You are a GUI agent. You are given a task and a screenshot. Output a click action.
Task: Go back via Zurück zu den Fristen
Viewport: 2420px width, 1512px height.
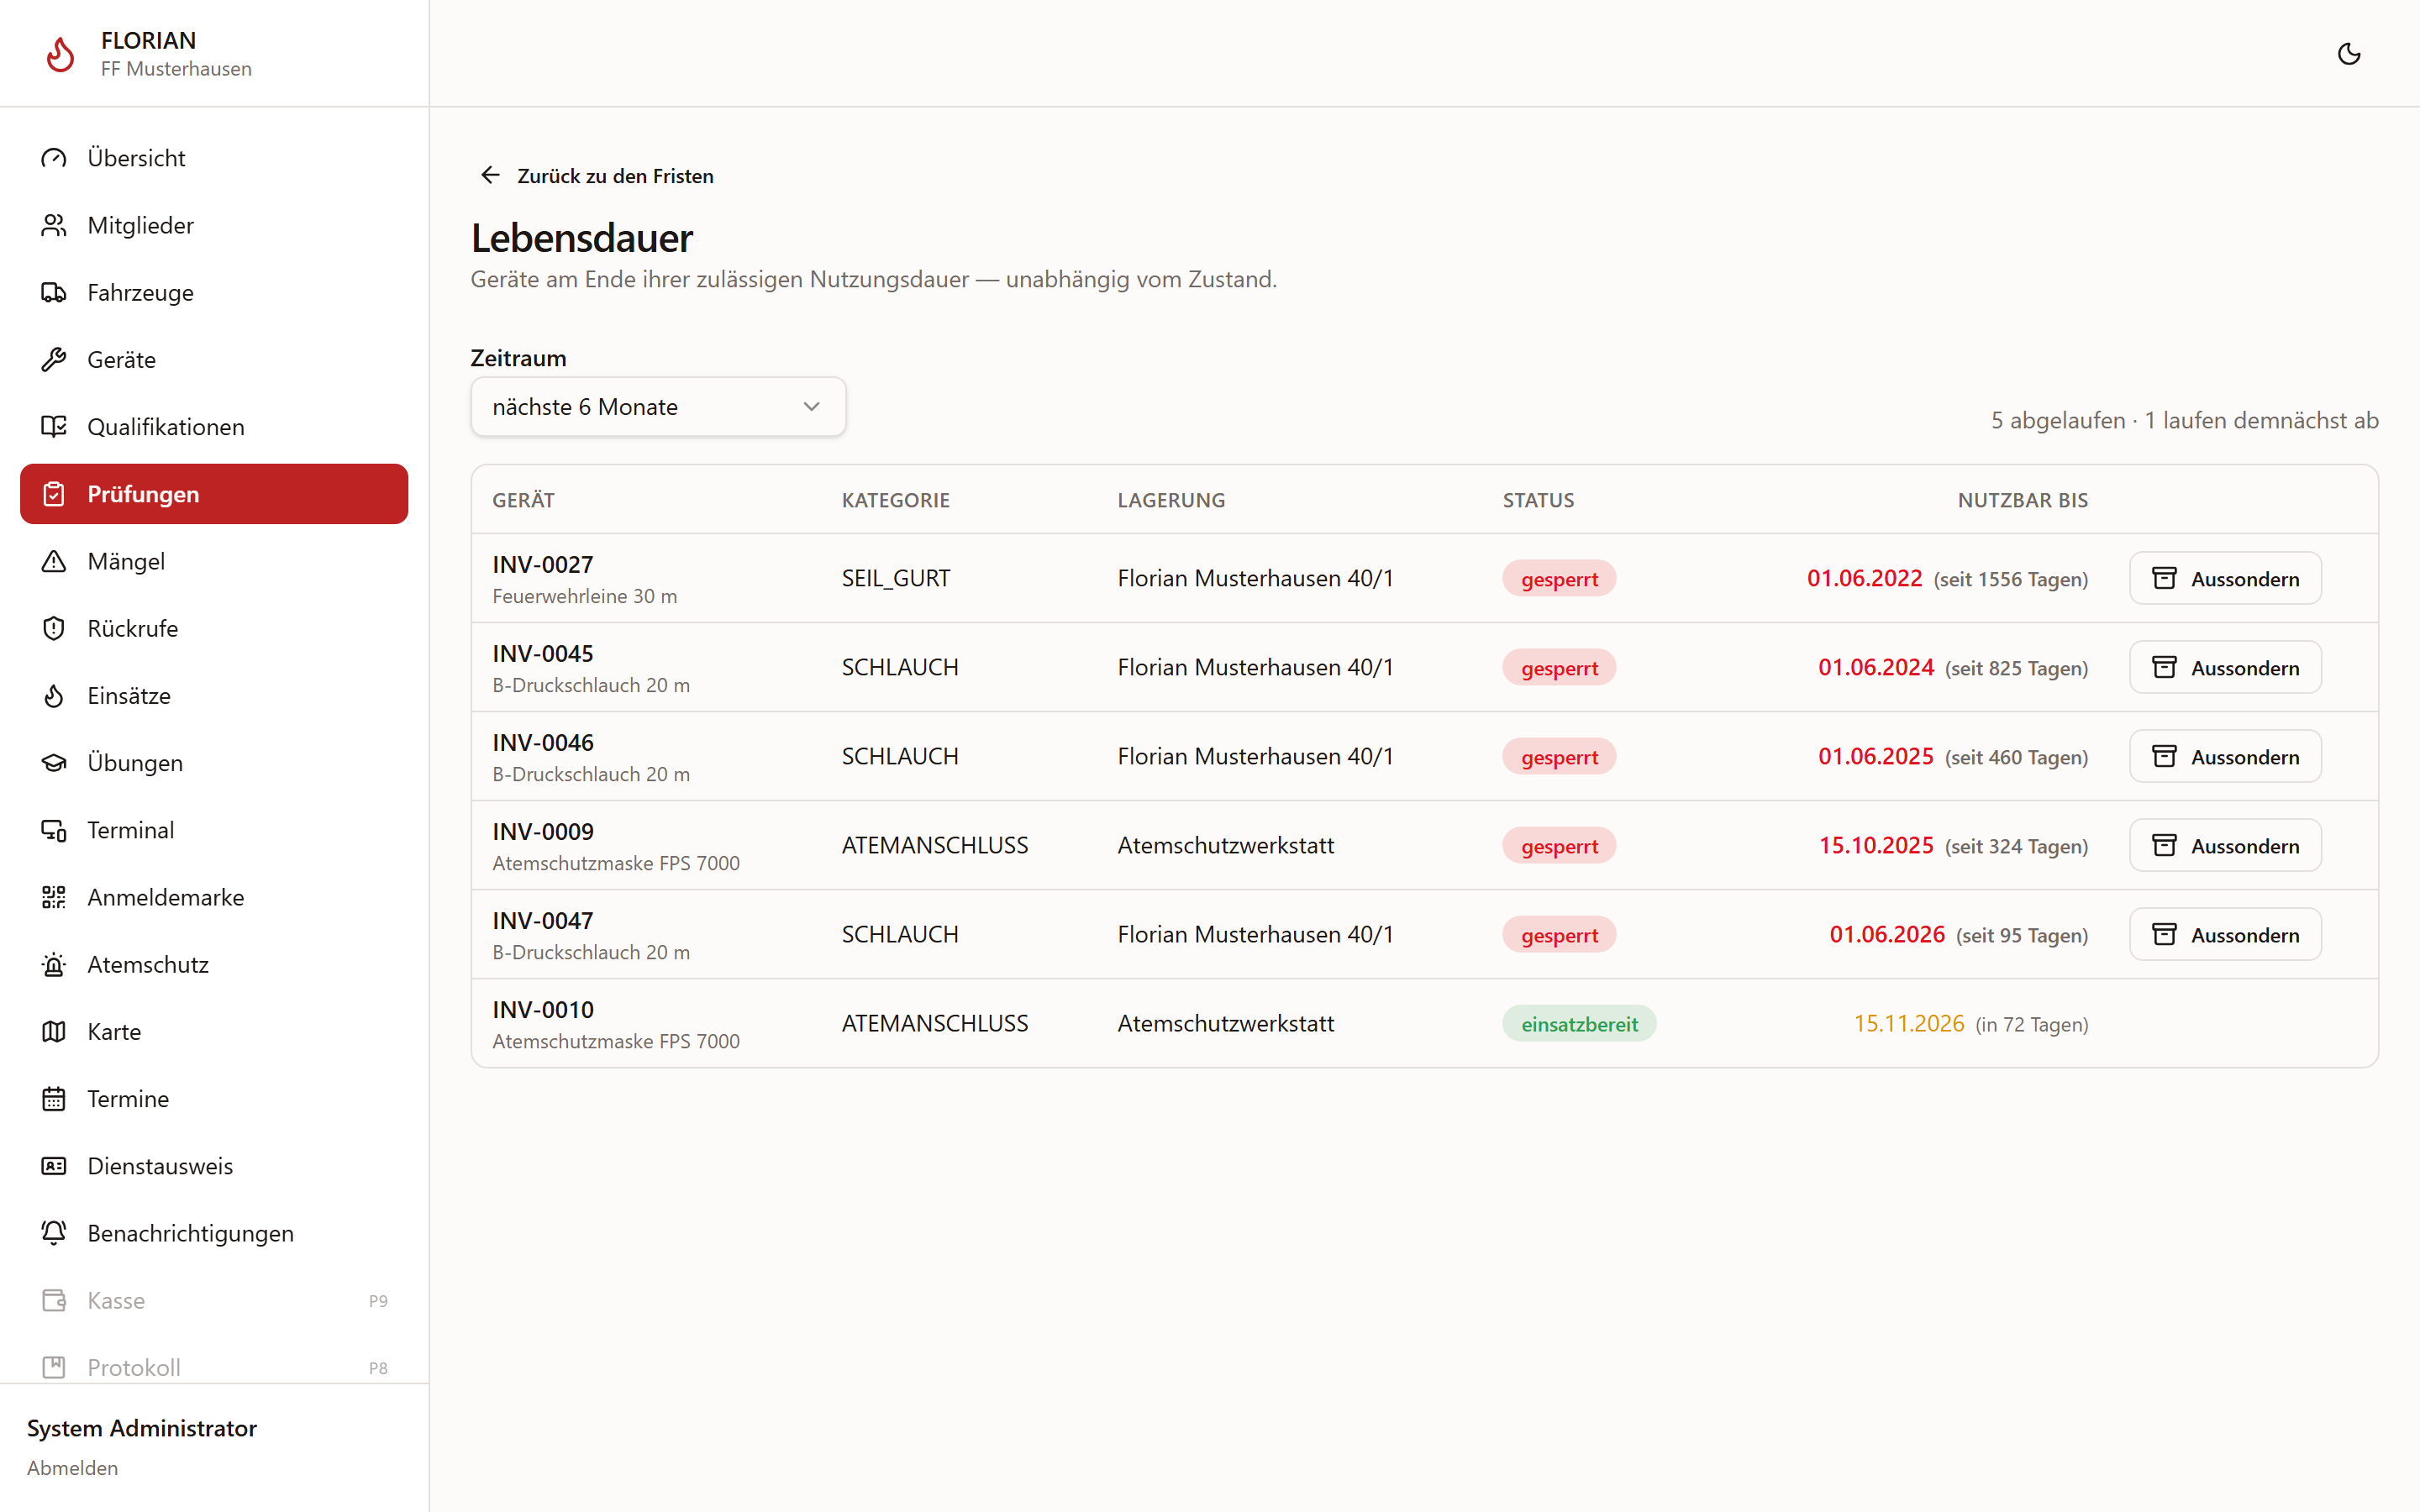[597, 176]
